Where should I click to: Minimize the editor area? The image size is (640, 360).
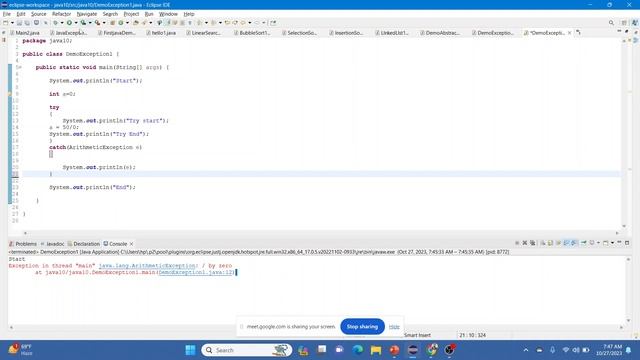(619, 31)
